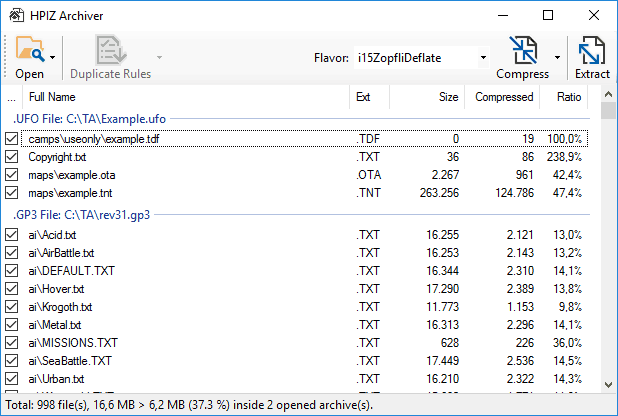
Task: Click the scrollbar down arrow
Action: point(609,385)
